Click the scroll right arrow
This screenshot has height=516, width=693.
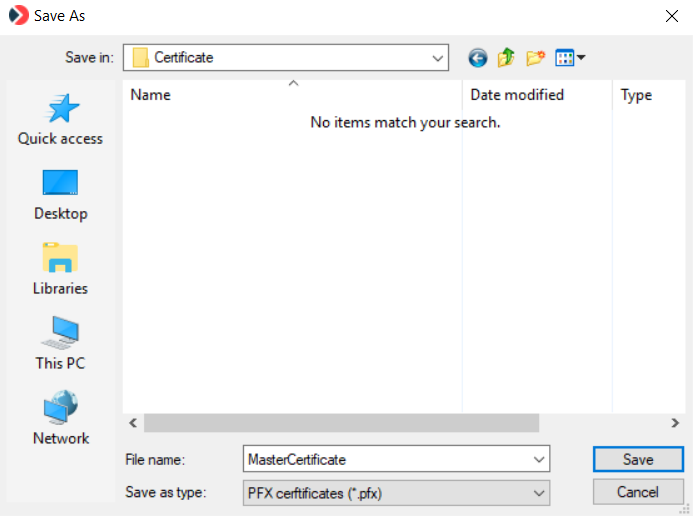coord(675,423)
